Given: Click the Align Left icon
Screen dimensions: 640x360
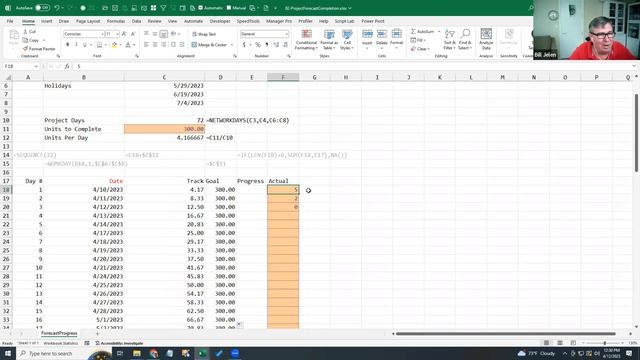Looking at the screenshot, I should click(146, 44).
